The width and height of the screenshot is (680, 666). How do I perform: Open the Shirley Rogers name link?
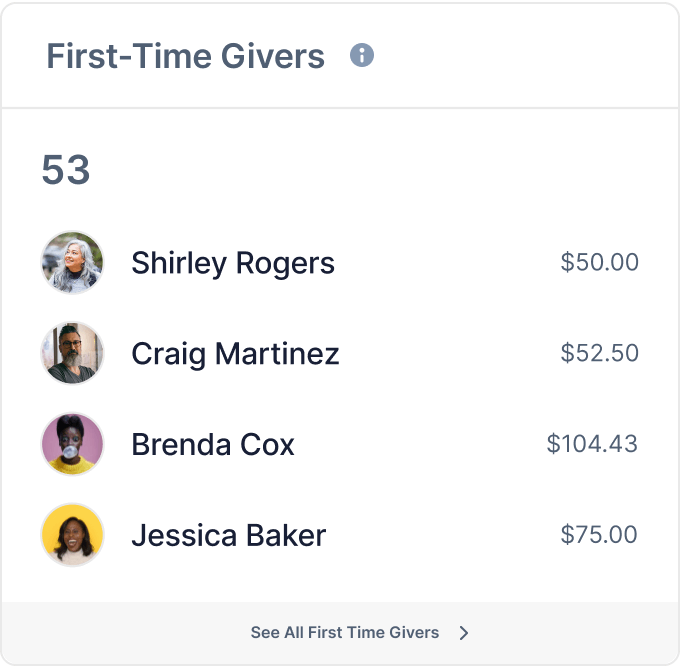(x=233, y=263)
